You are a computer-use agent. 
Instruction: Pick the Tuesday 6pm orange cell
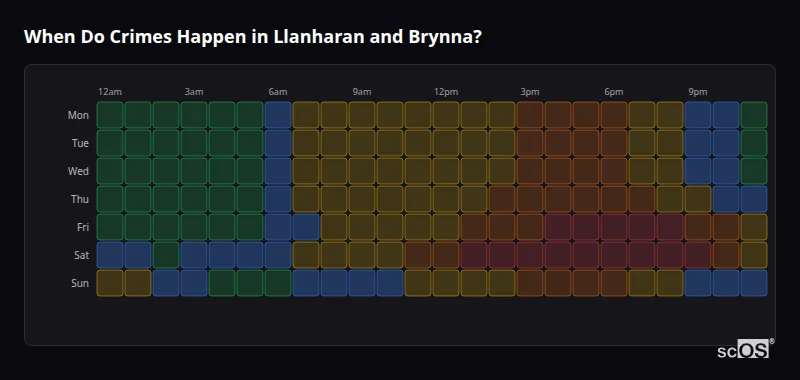coord(614,143)
